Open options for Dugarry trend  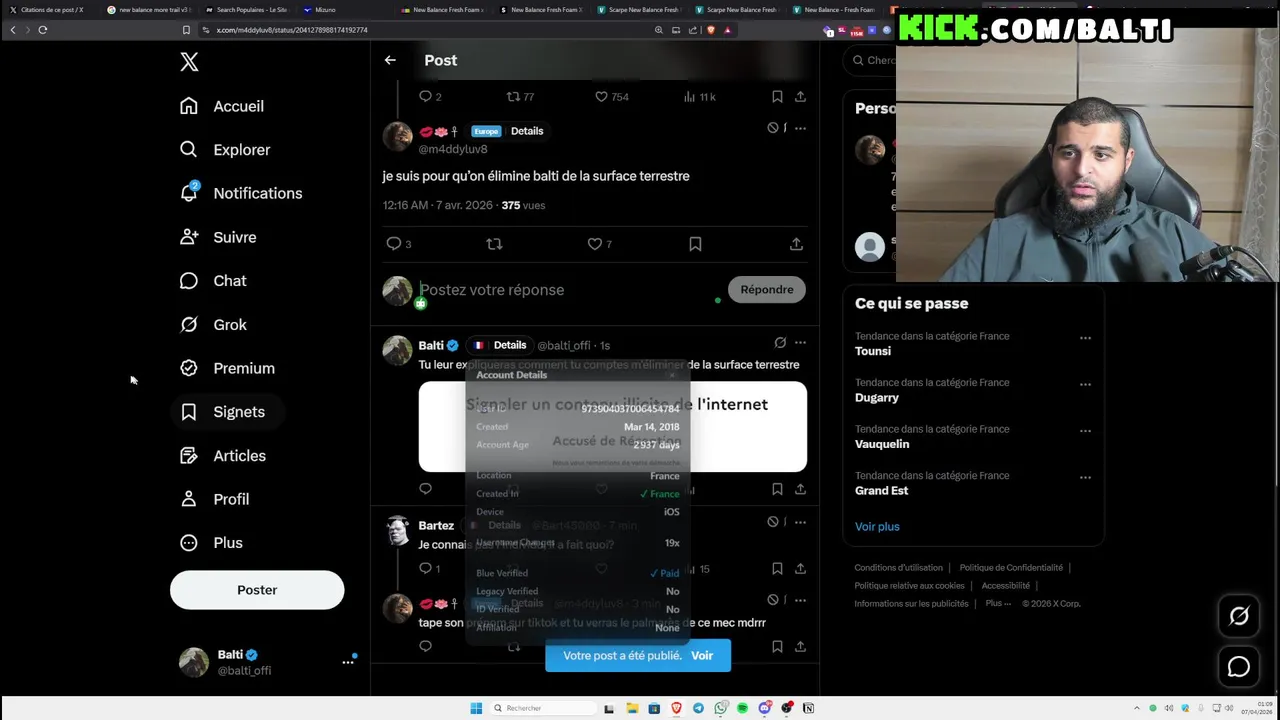click(x=1085, y=384)
